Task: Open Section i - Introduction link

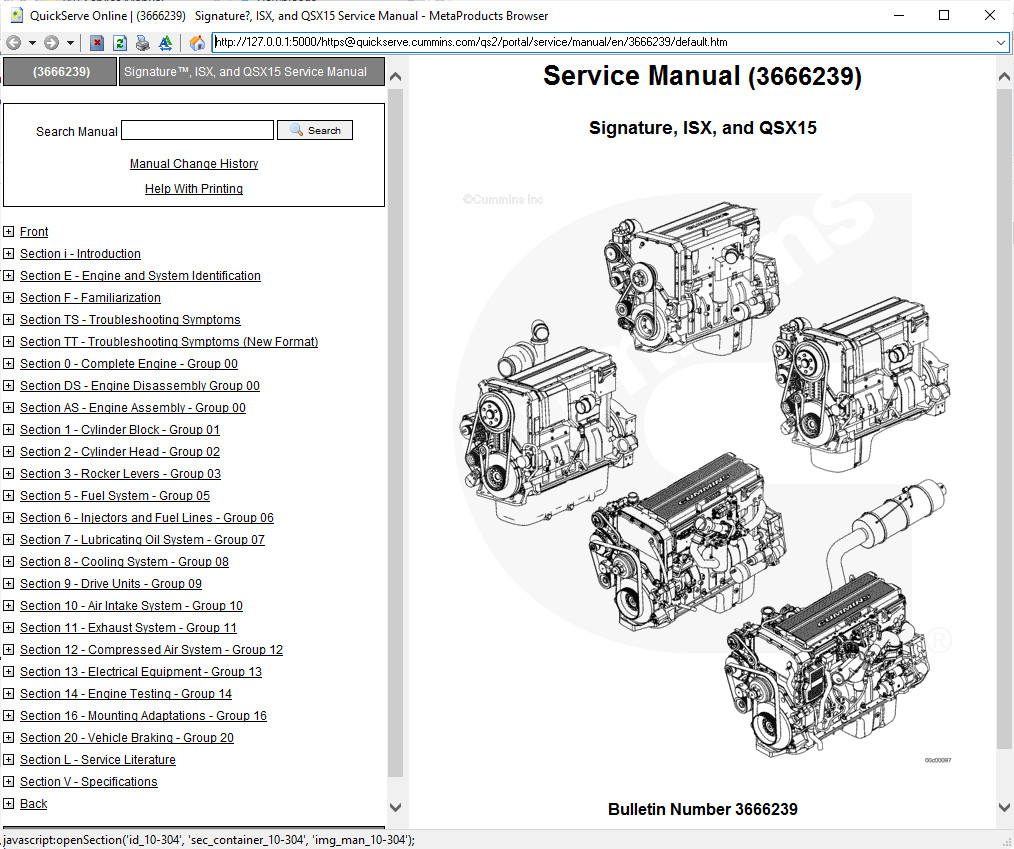Action: [x=80, y=253]
